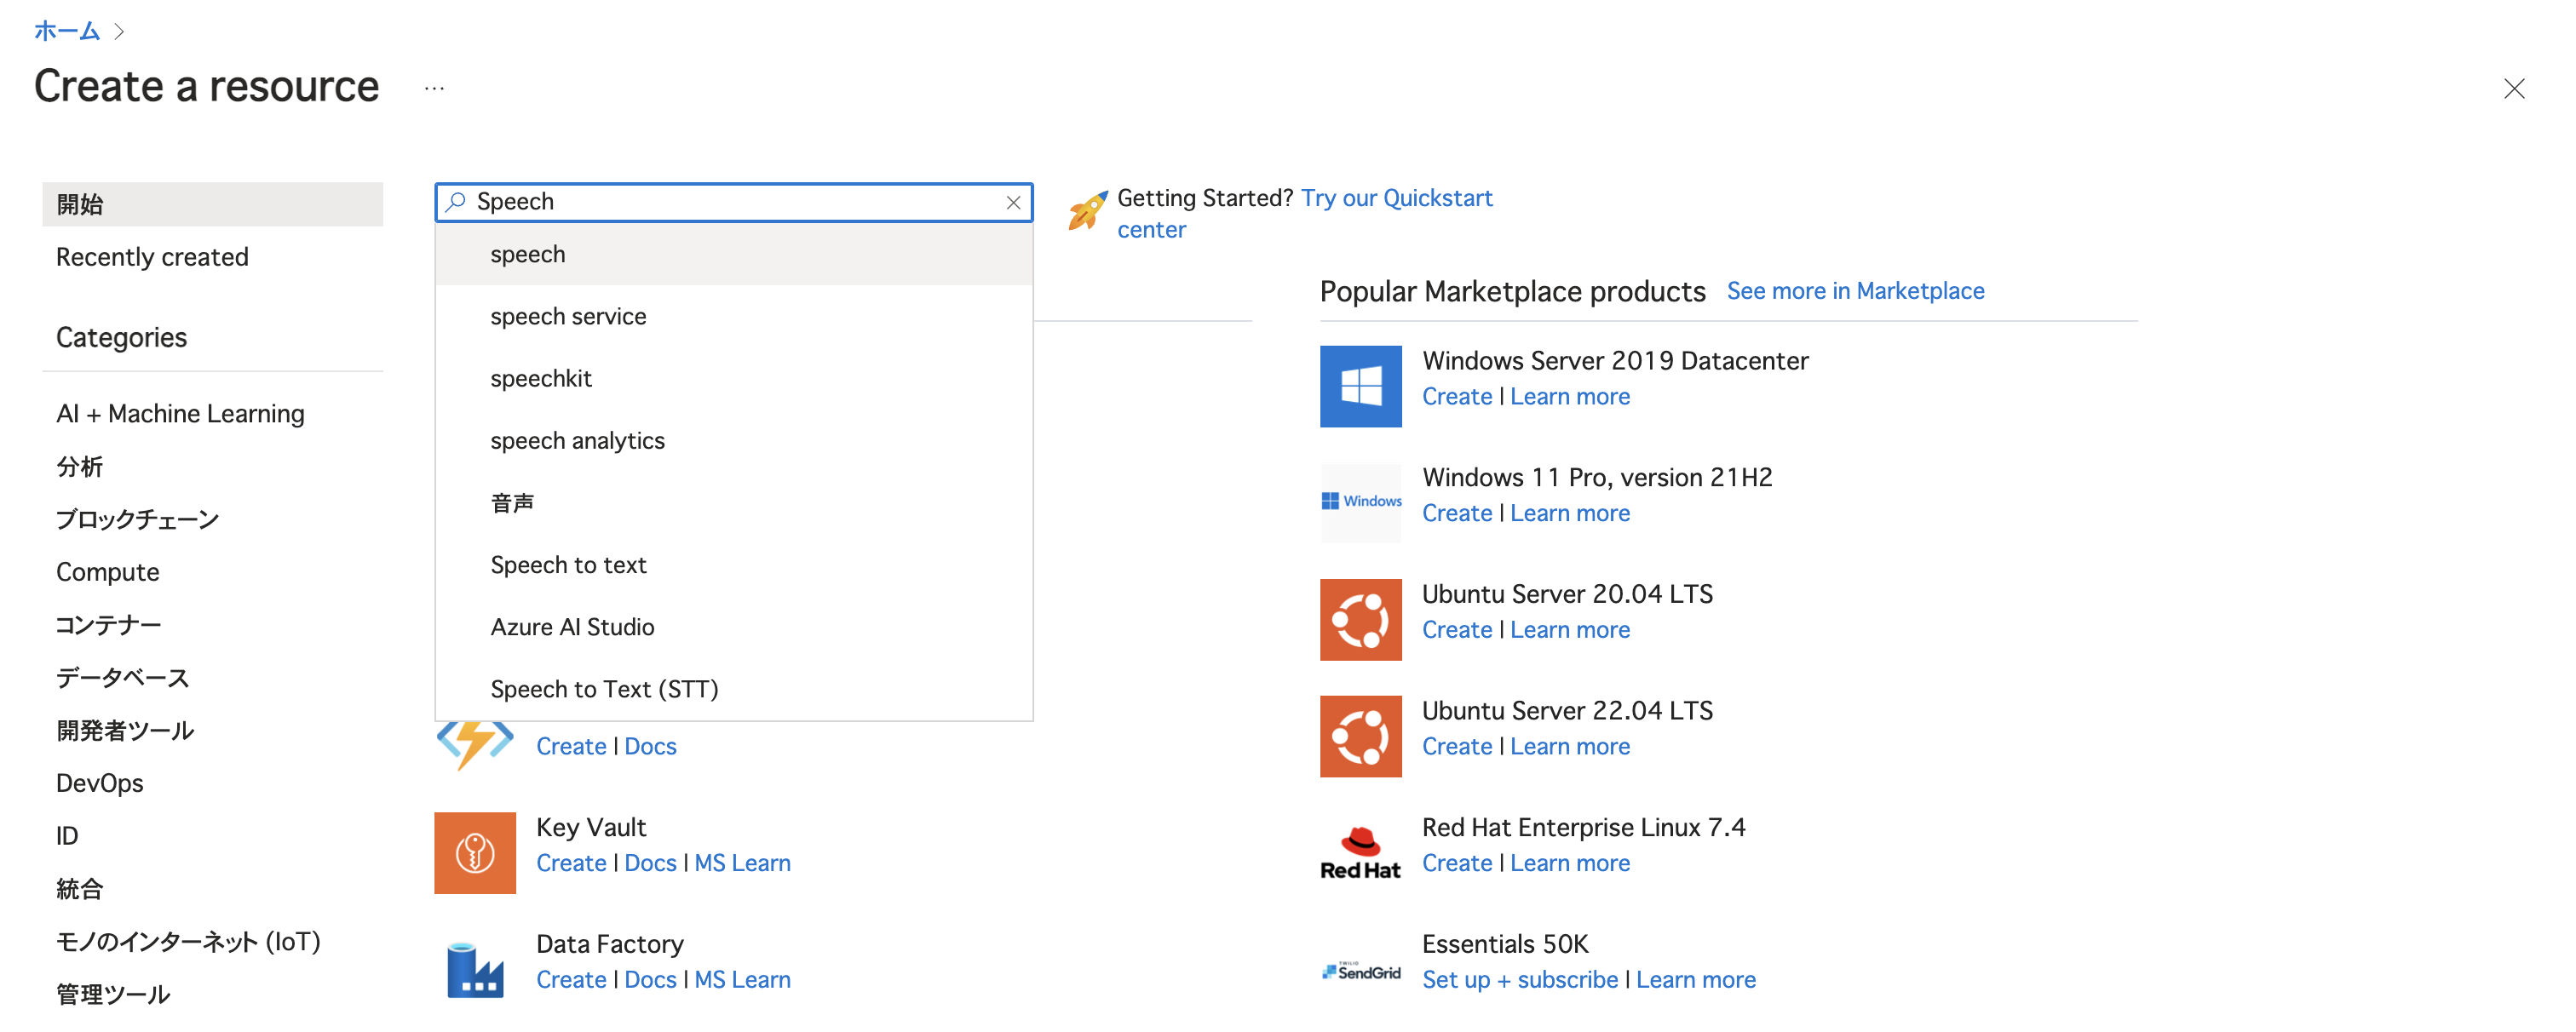Click the Windows Server 2019 Datacenter icon
2576x1032 pixels.
[1360, 386]
